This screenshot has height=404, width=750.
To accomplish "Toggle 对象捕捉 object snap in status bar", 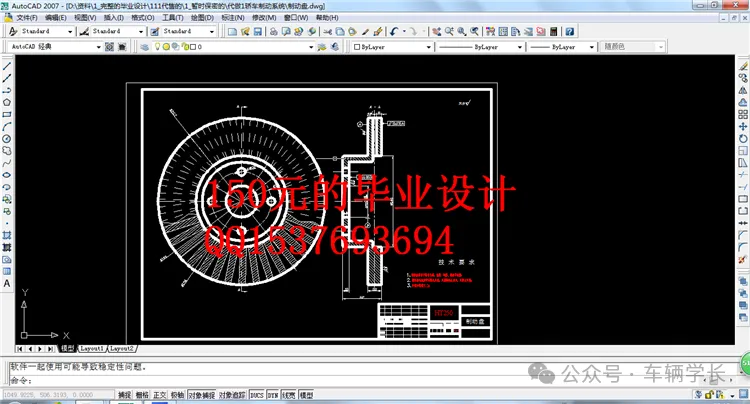I will 201,395.
